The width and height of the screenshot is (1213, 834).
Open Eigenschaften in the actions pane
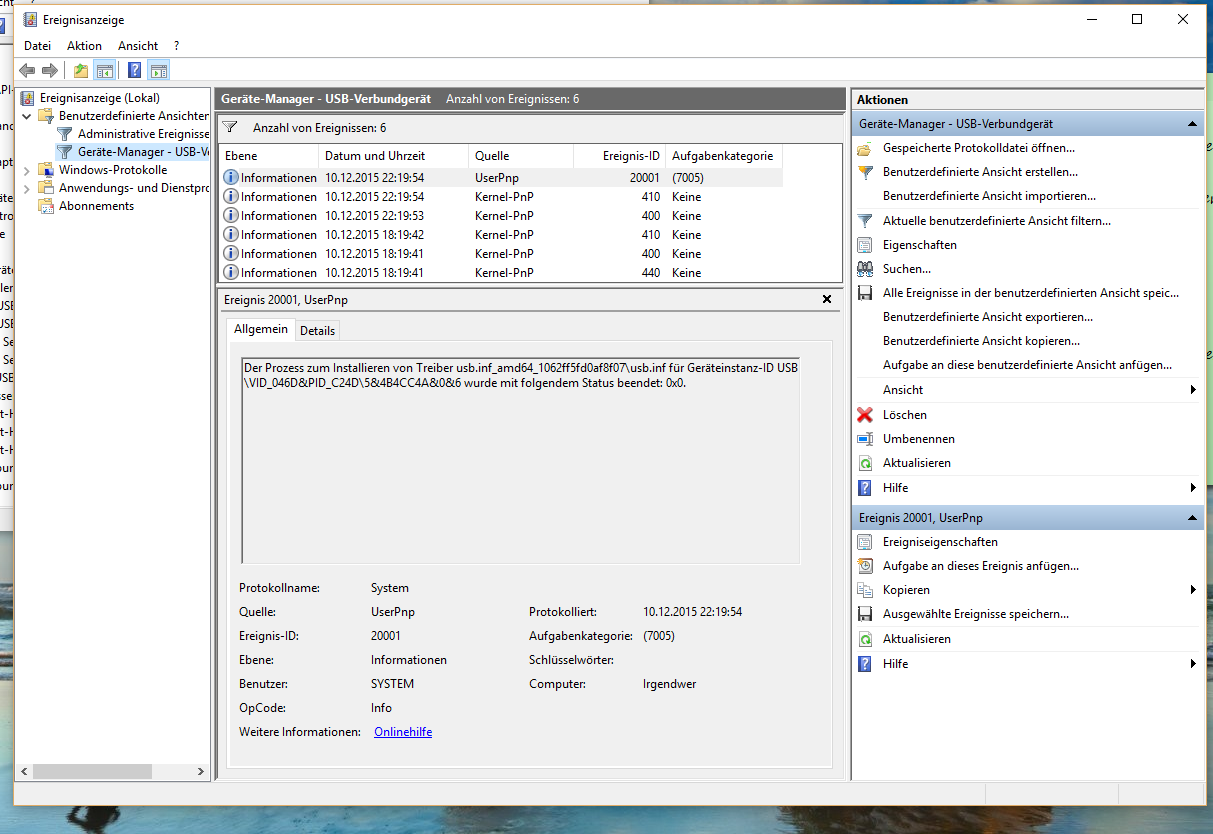pos(919,245)
